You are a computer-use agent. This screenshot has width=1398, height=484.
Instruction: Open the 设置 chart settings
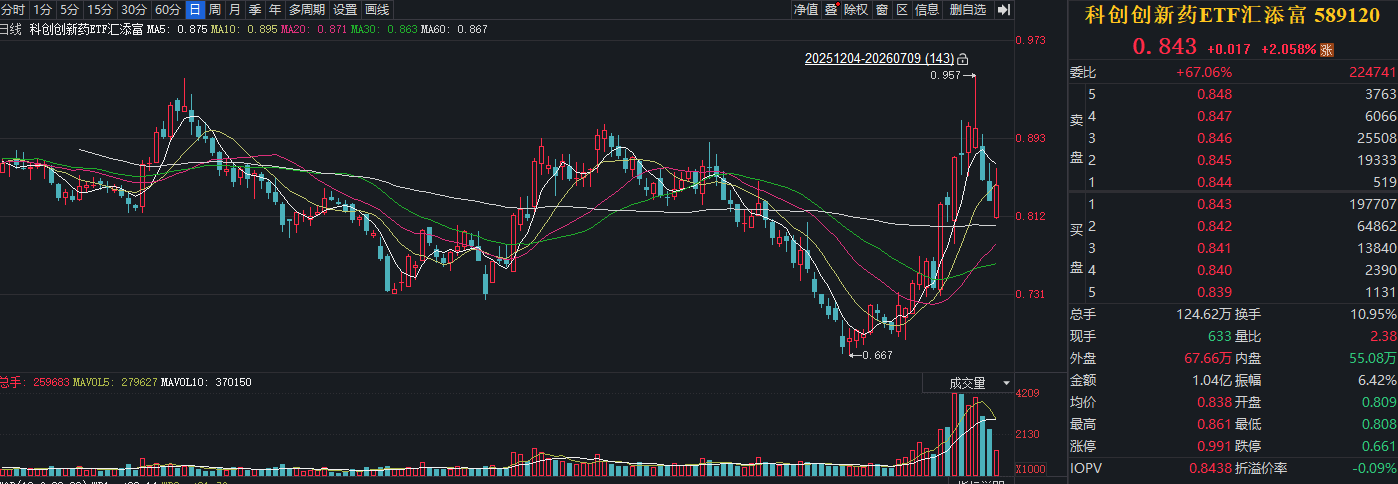(345, 9)
